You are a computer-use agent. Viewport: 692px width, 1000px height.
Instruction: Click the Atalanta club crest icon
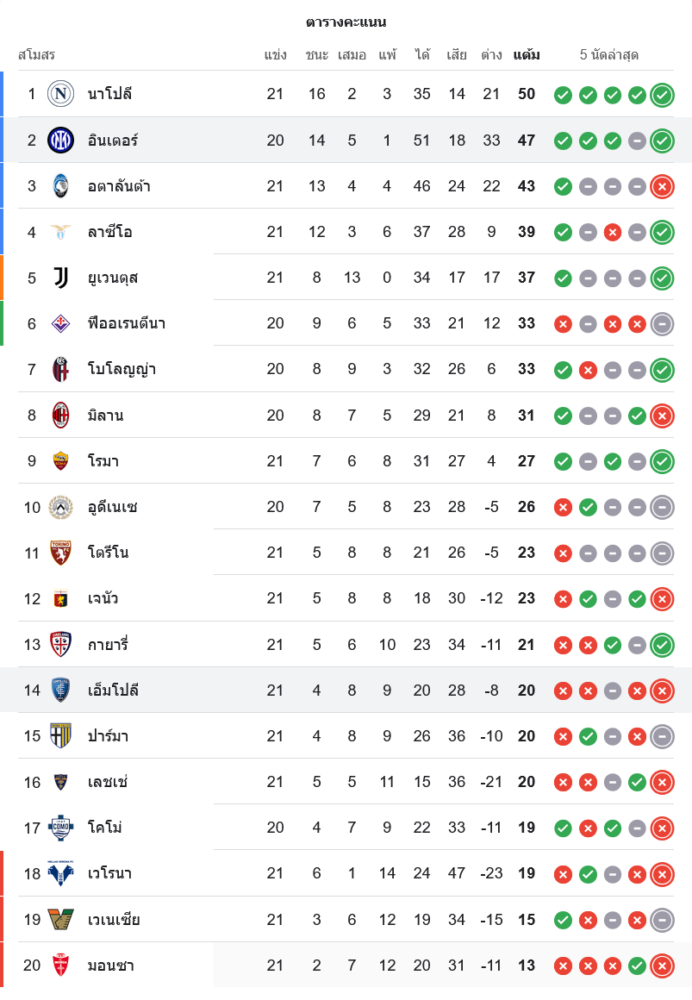coord(61,186)
